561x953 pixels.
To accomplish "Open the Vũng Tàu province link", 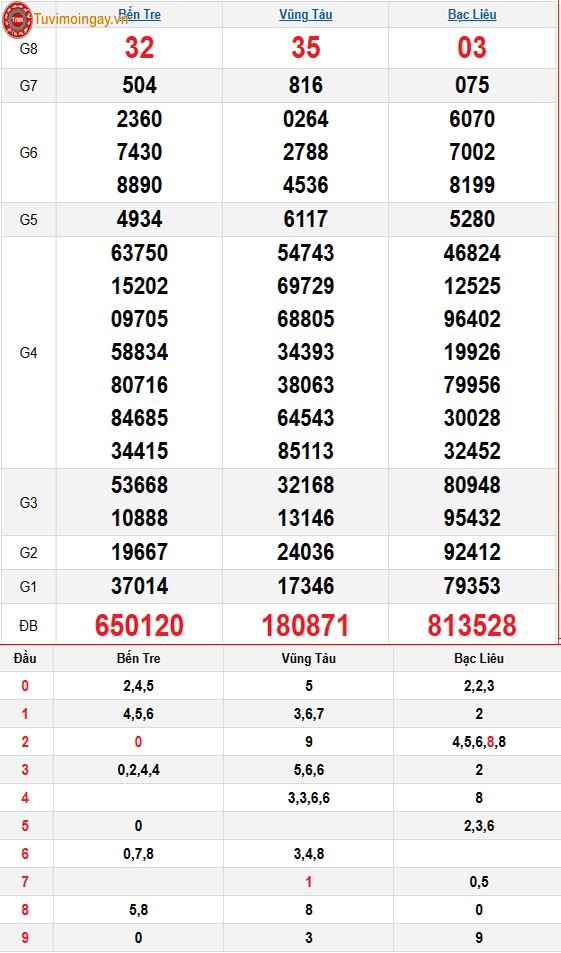I will [x=306, y=14].
